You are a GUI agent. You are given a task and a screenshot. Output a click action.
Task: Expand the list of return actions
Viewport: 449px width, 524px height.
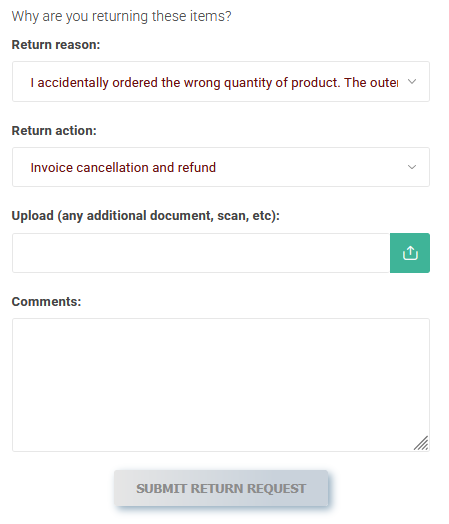[221, 167]
